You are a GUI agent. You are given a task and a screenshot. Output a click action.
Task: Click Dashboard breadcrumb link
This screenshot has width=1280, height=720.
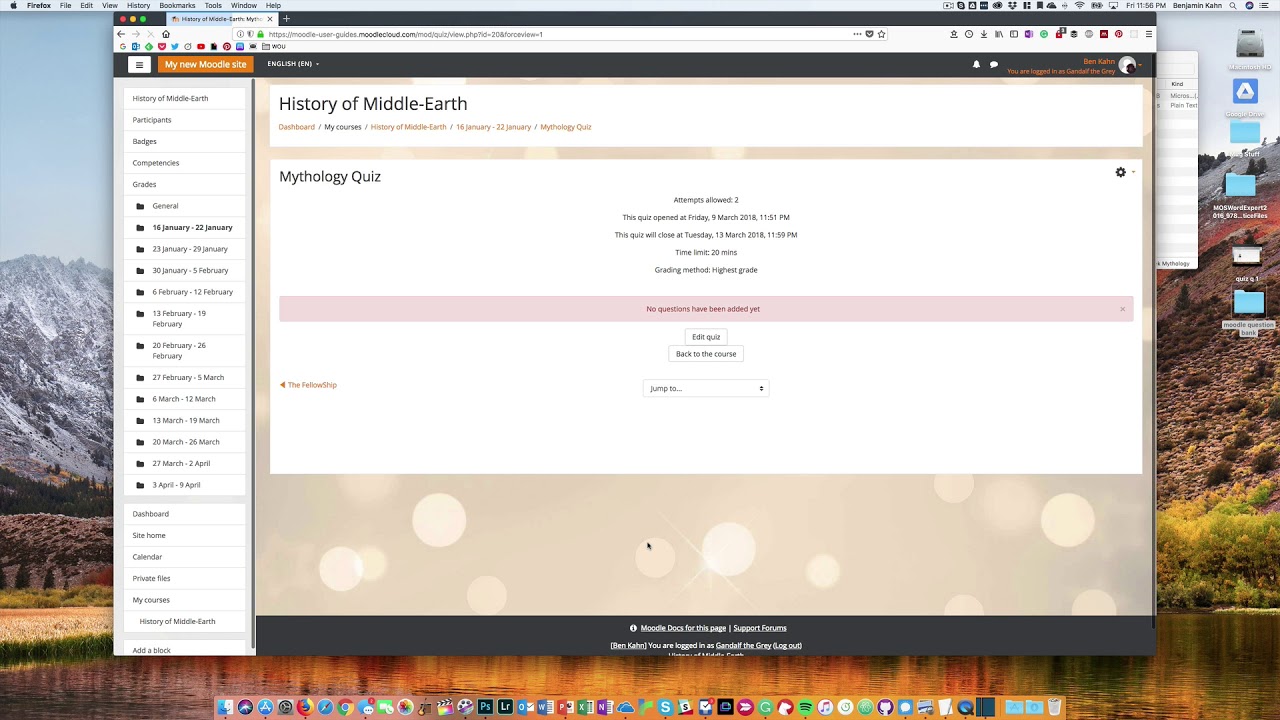[x=296, y=127]
